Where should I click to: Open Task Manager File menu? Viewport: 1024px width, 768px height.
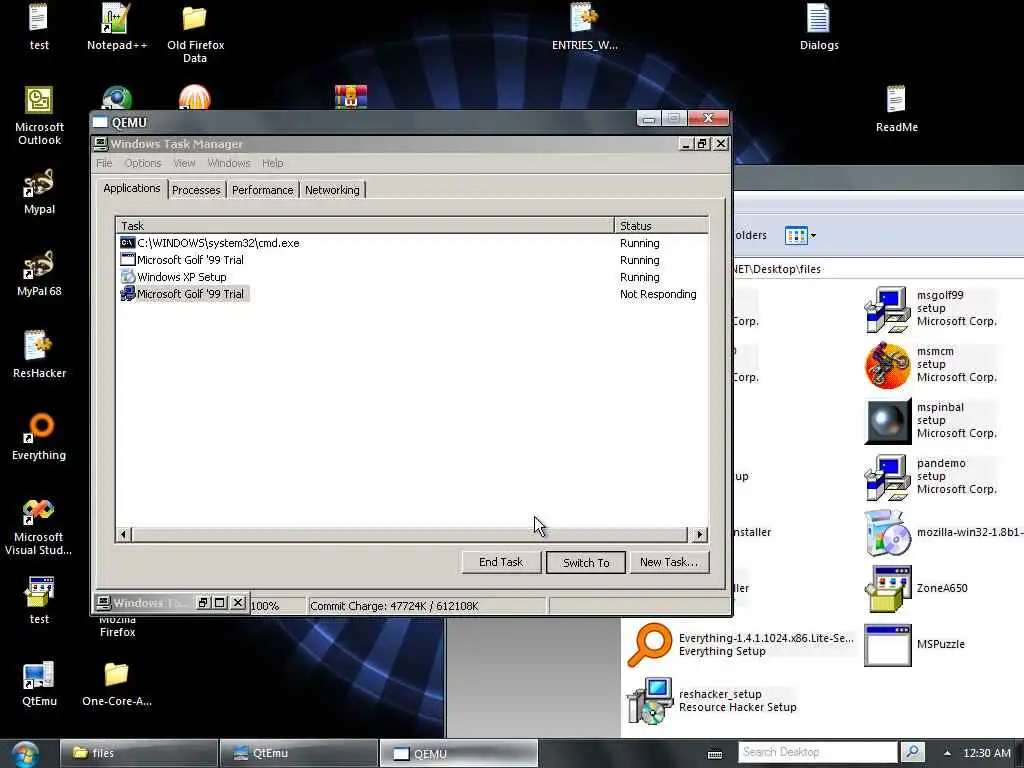(x=104, y=163)
